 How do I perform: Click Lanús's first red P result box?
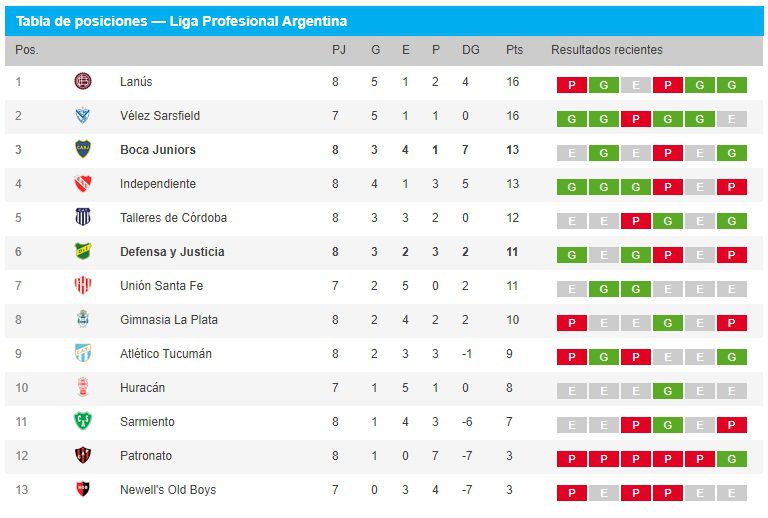[571, 85]
